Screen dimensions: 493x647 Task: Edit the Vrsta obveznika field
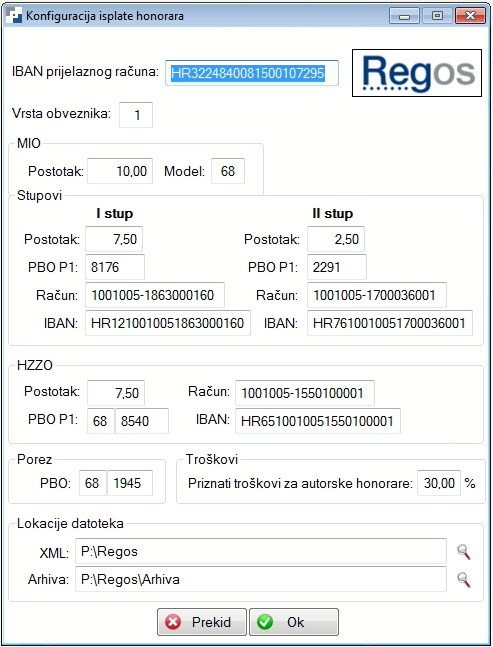pyautogui.click(x=136, y=115)
